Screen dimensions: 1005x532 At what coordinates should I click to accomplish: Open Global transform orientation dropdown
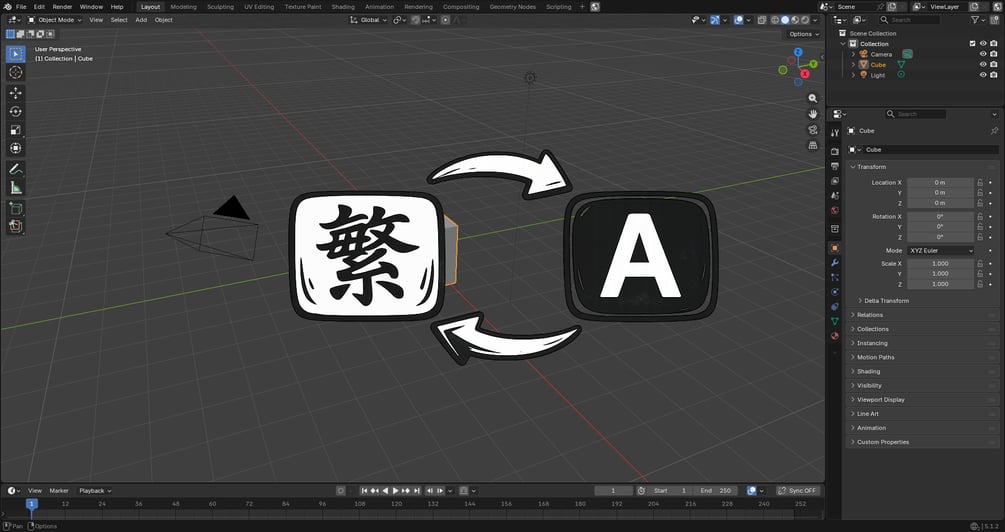click(369, 20)
